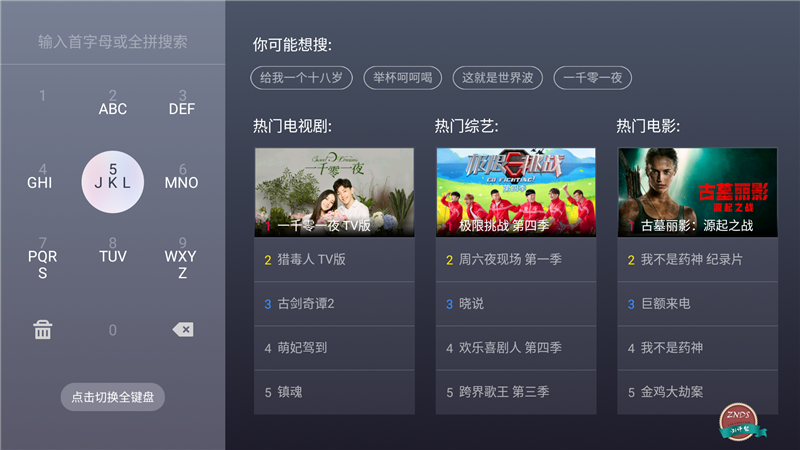Focus the pinyin search input field
Image resolution: width=800 pixels, height=450 pixels.
113,42
